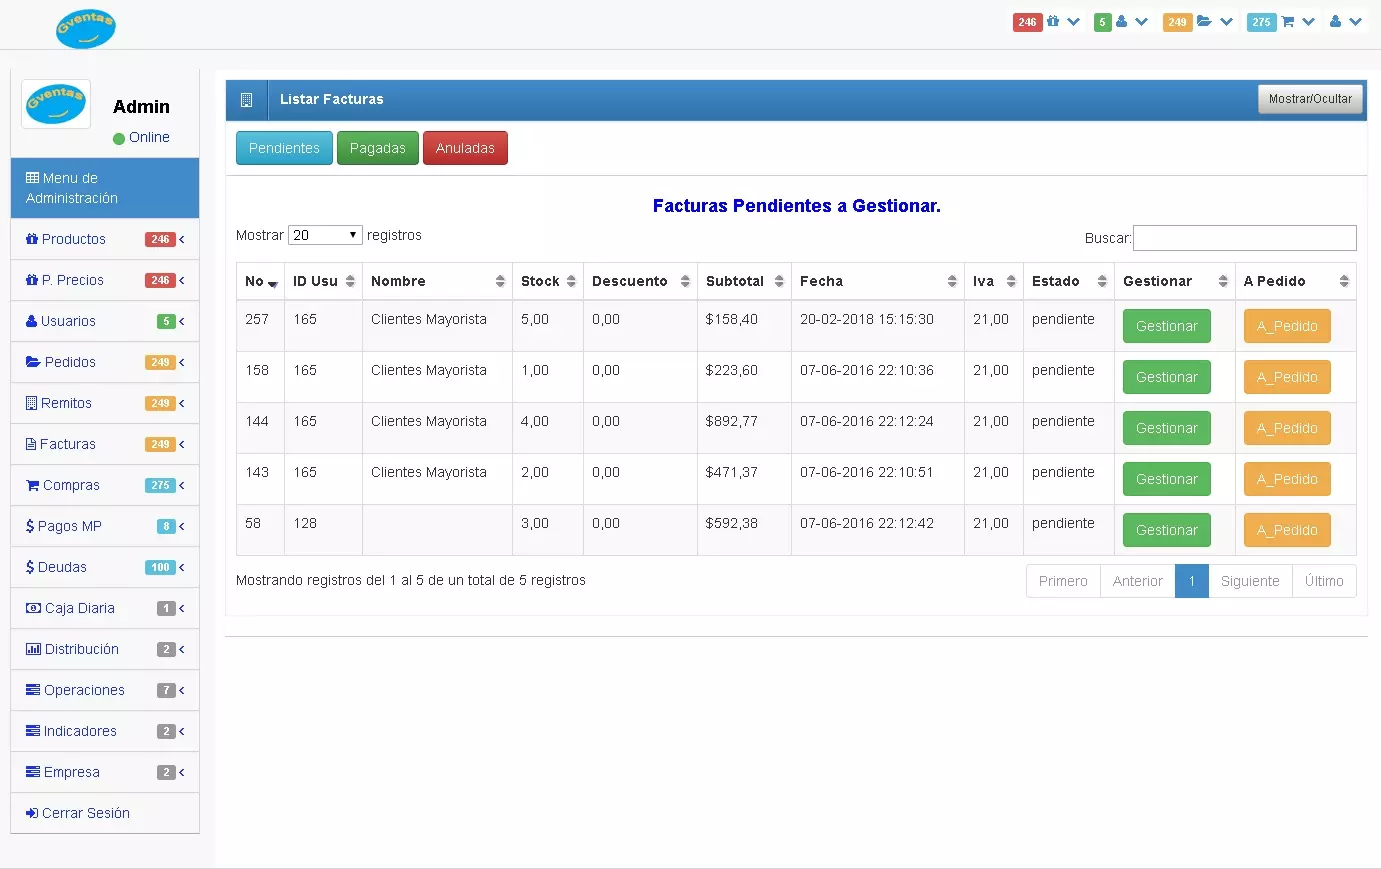1381x869 pixels.
Task: Open the Mostrar registros count dropdown
Action: [x=325, y=235]
